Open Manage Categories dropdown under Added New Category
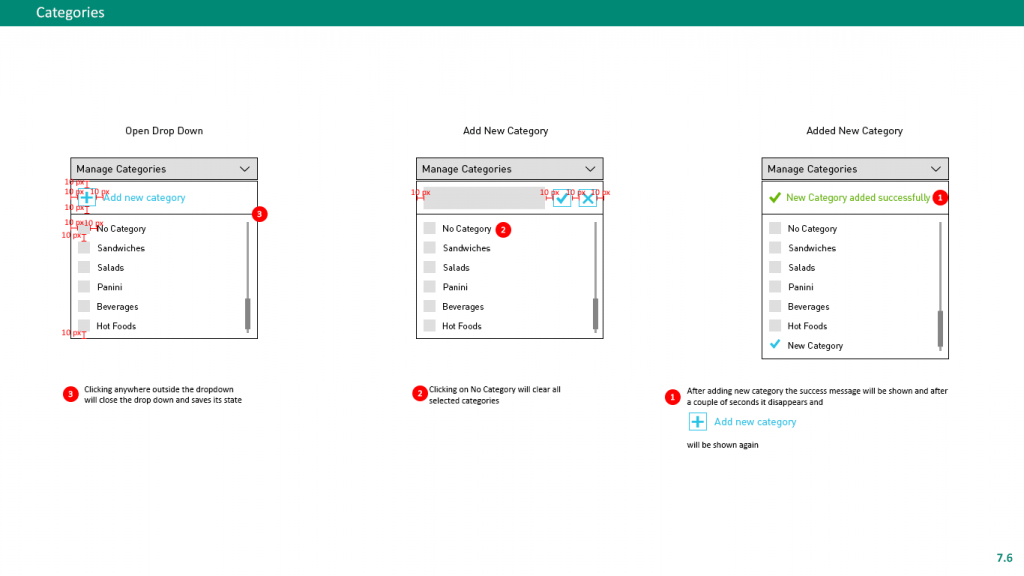 coord(936,169)
